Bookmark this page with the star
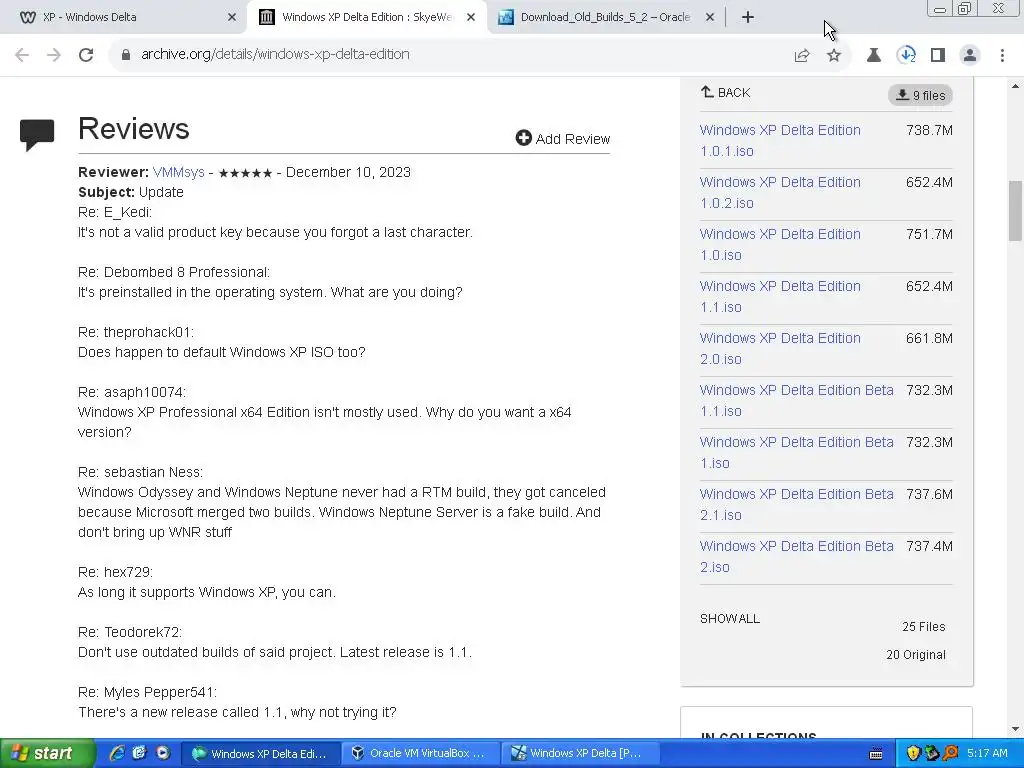 pyautogui.click(x=834, y=55)
